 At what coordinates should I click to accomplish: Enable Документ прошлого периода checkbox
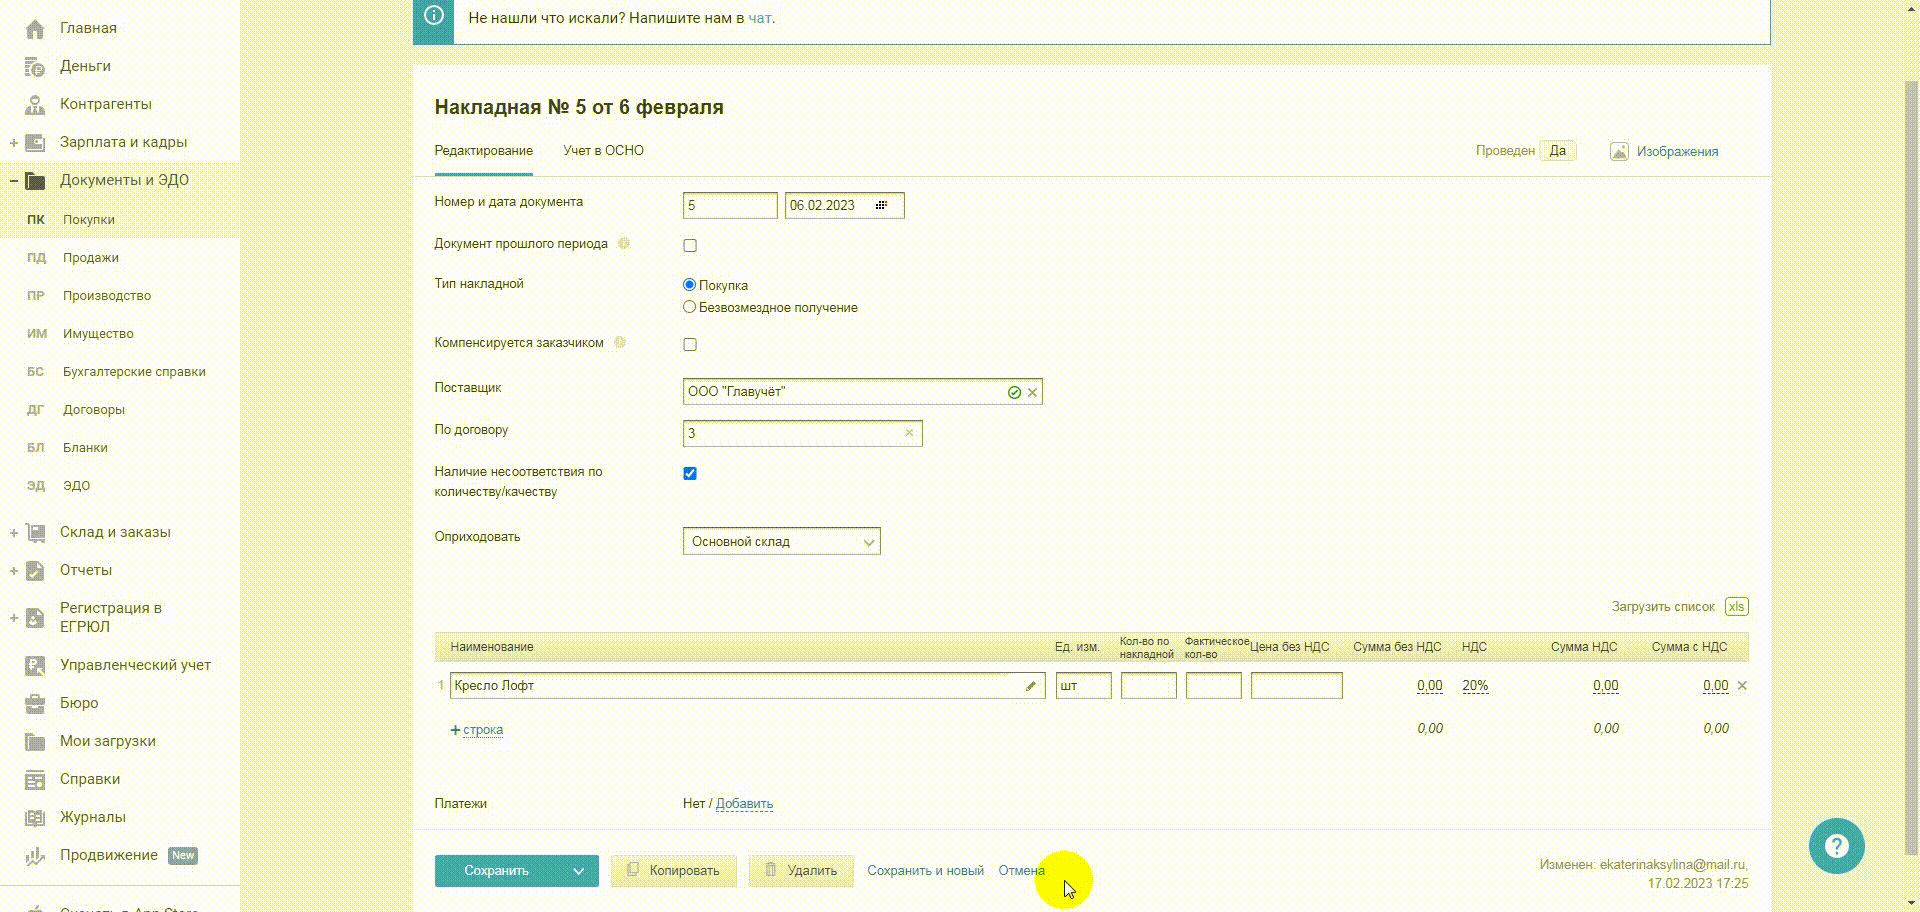pos(690,245)
